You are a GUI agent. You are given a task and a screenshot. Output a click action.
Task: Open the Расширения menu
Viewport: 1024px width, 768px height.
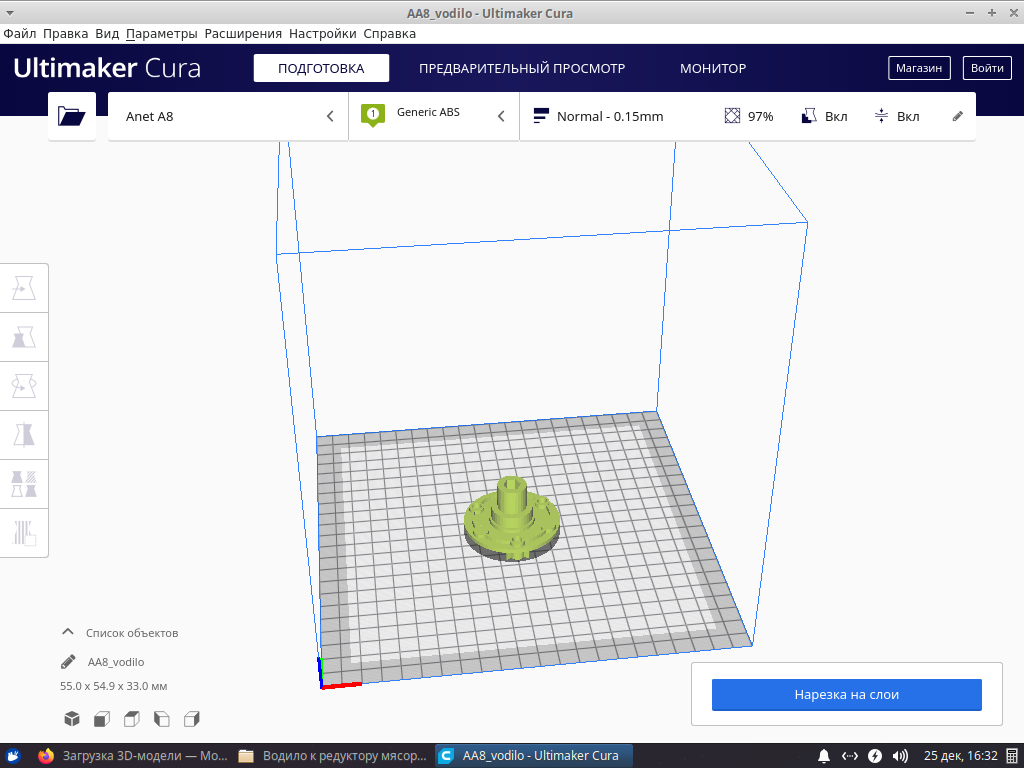pos(243,33)
